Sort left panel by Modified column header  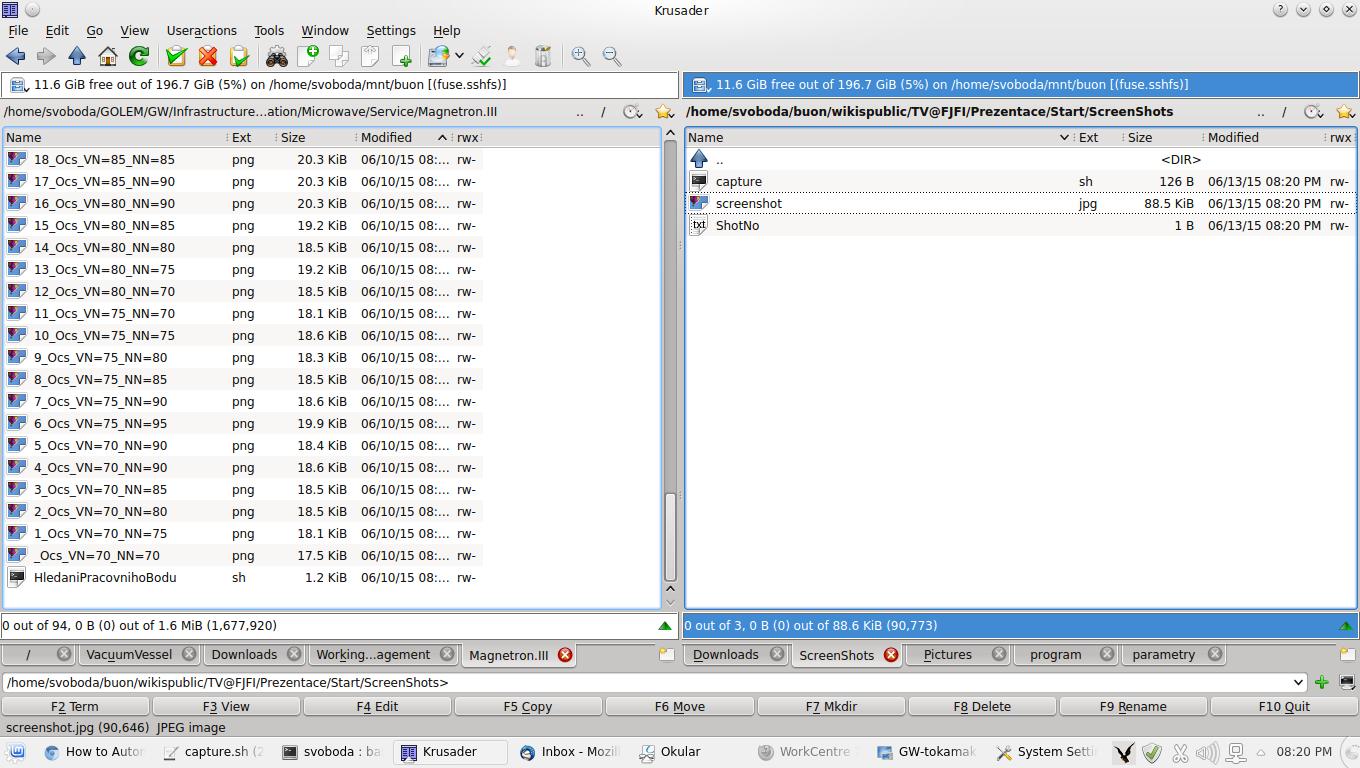coord(402,138)
